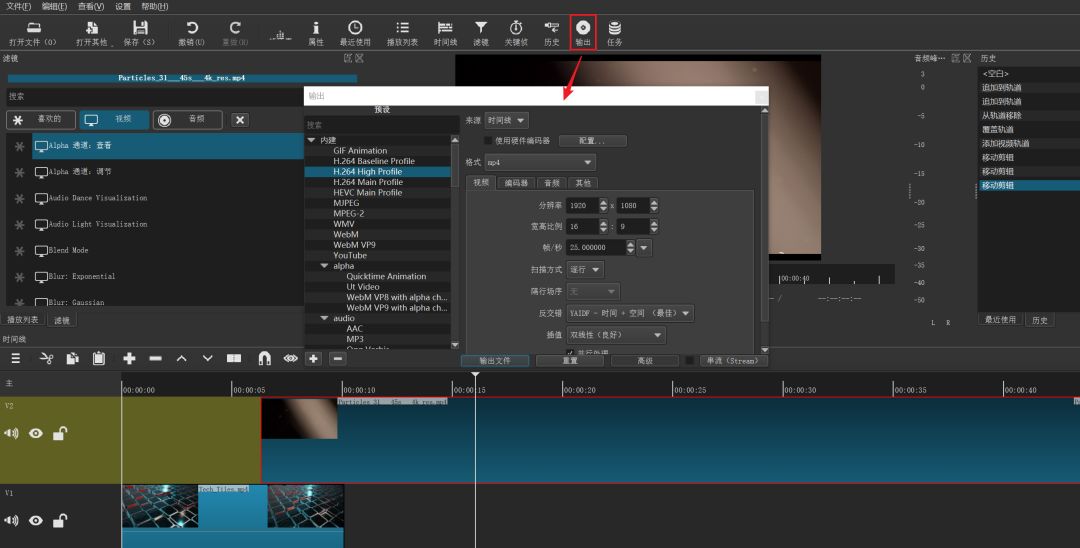This screenshot has width=1080, height=548.
Task: Click the 输出 export toolbar icon
Action: 583,29
